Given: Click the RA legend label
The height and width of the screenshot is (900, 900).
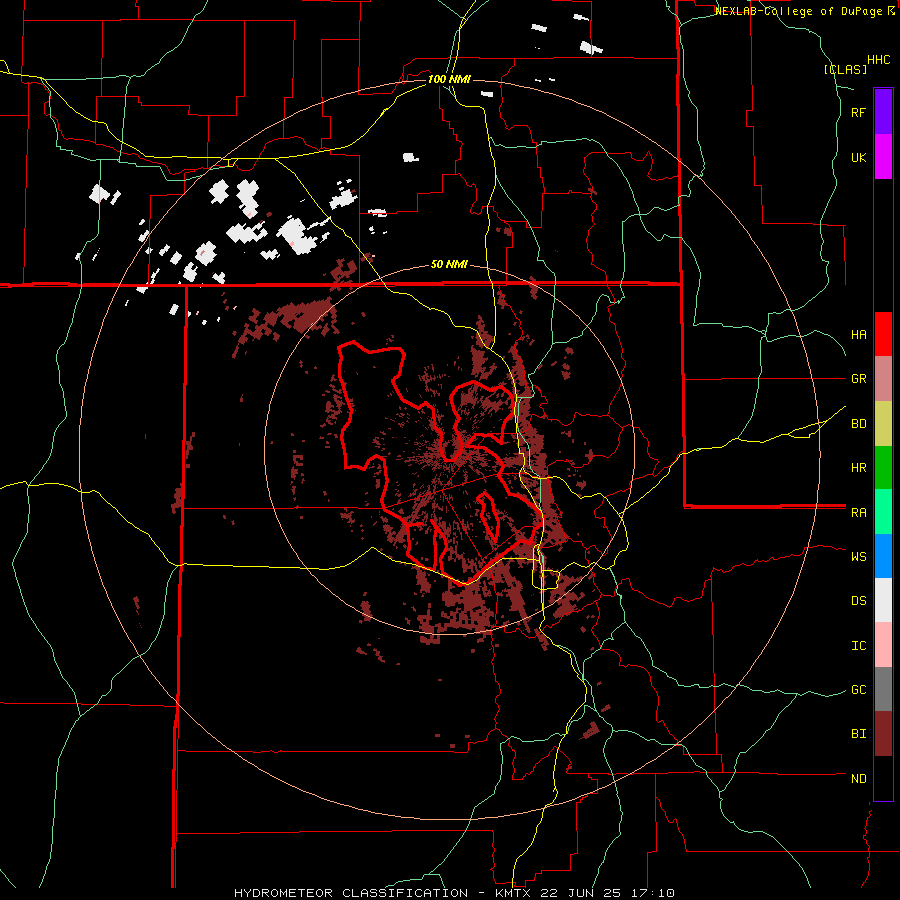Looking at the screenshot, I should [858, 513].
